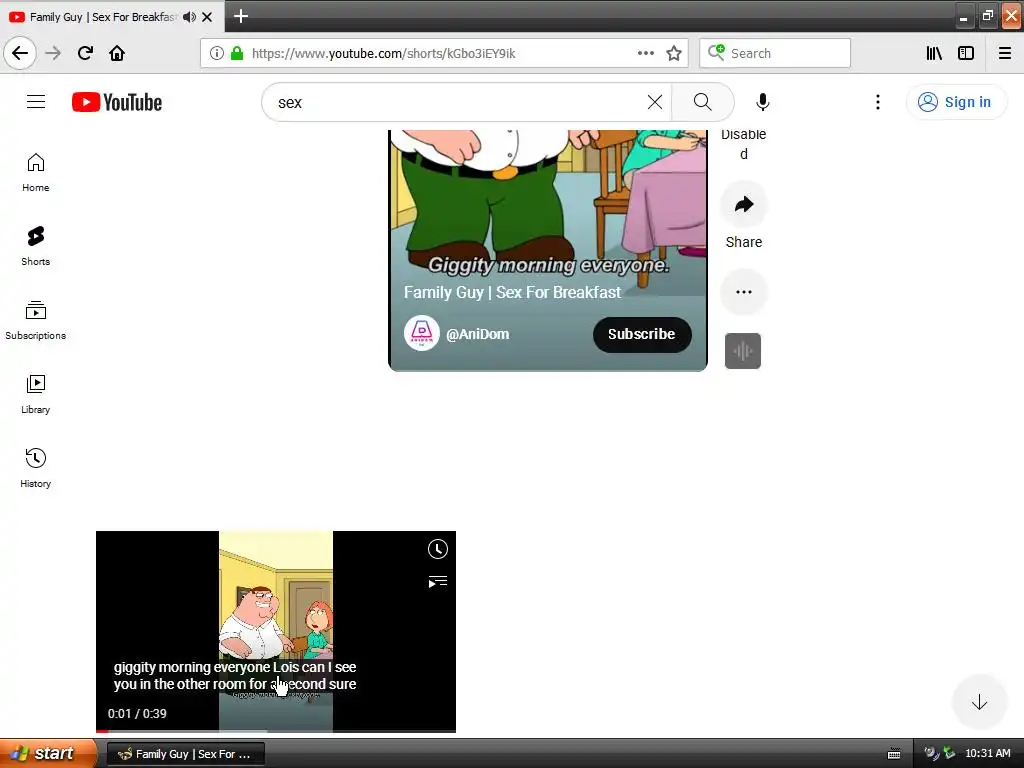Click the on-screen keyboard tray icon

tap(894, 754)
